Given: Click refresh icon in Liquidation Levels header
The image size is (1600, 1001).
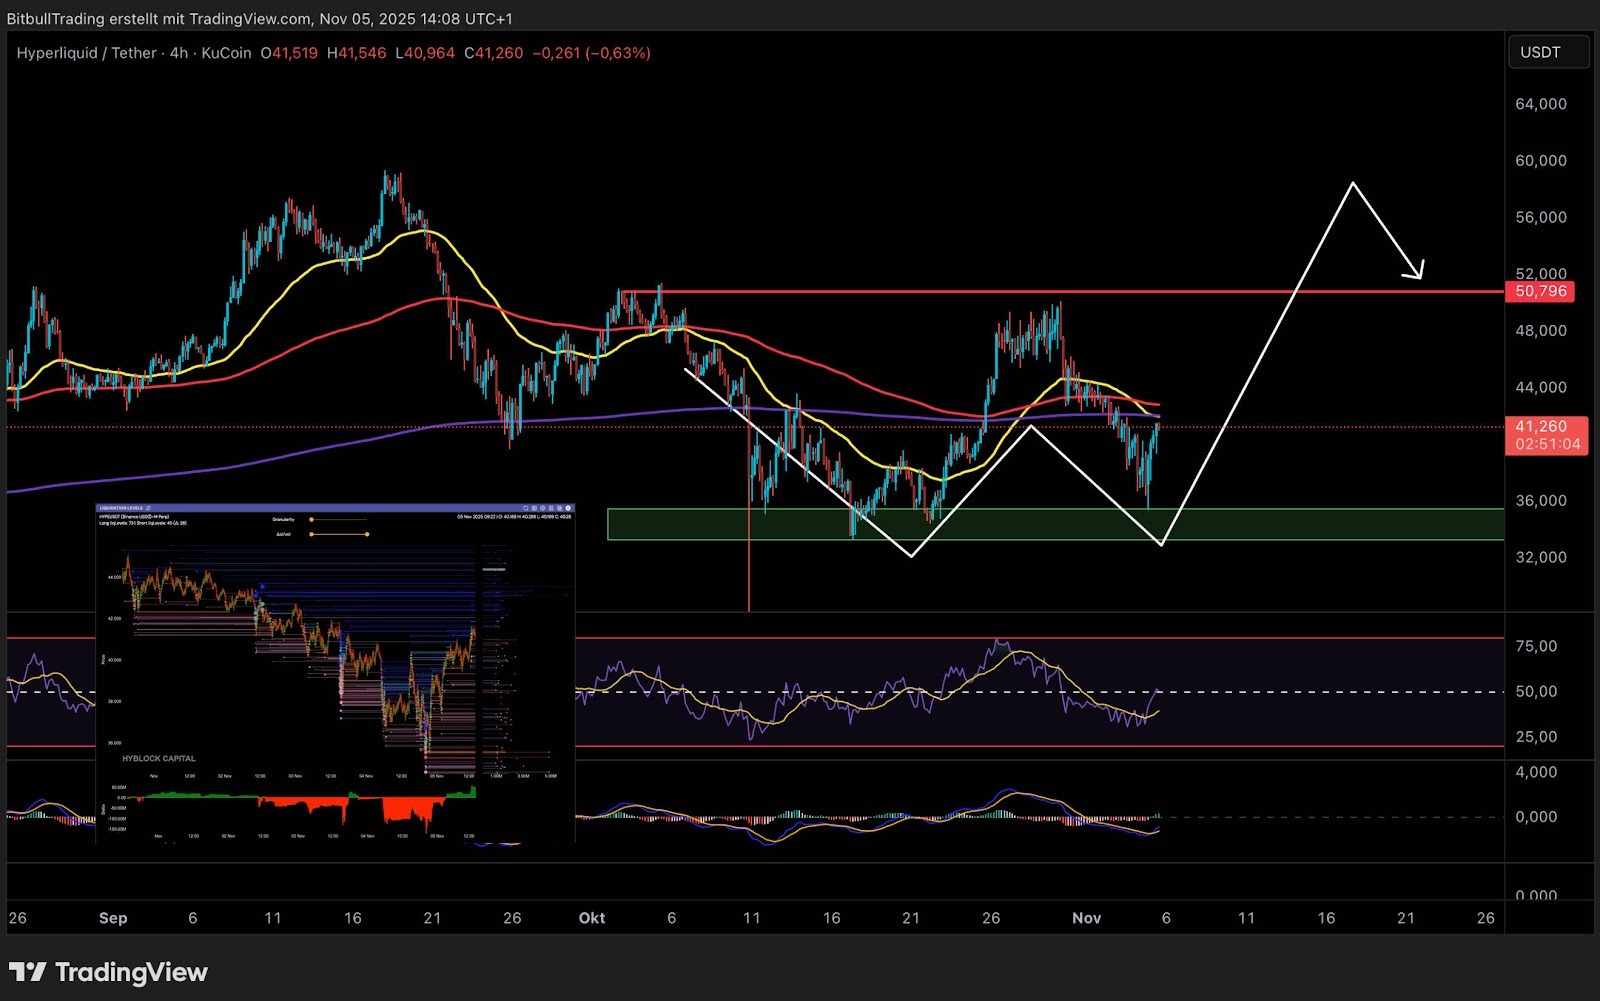Looking at the screenshot, I should tap(525, 508).
